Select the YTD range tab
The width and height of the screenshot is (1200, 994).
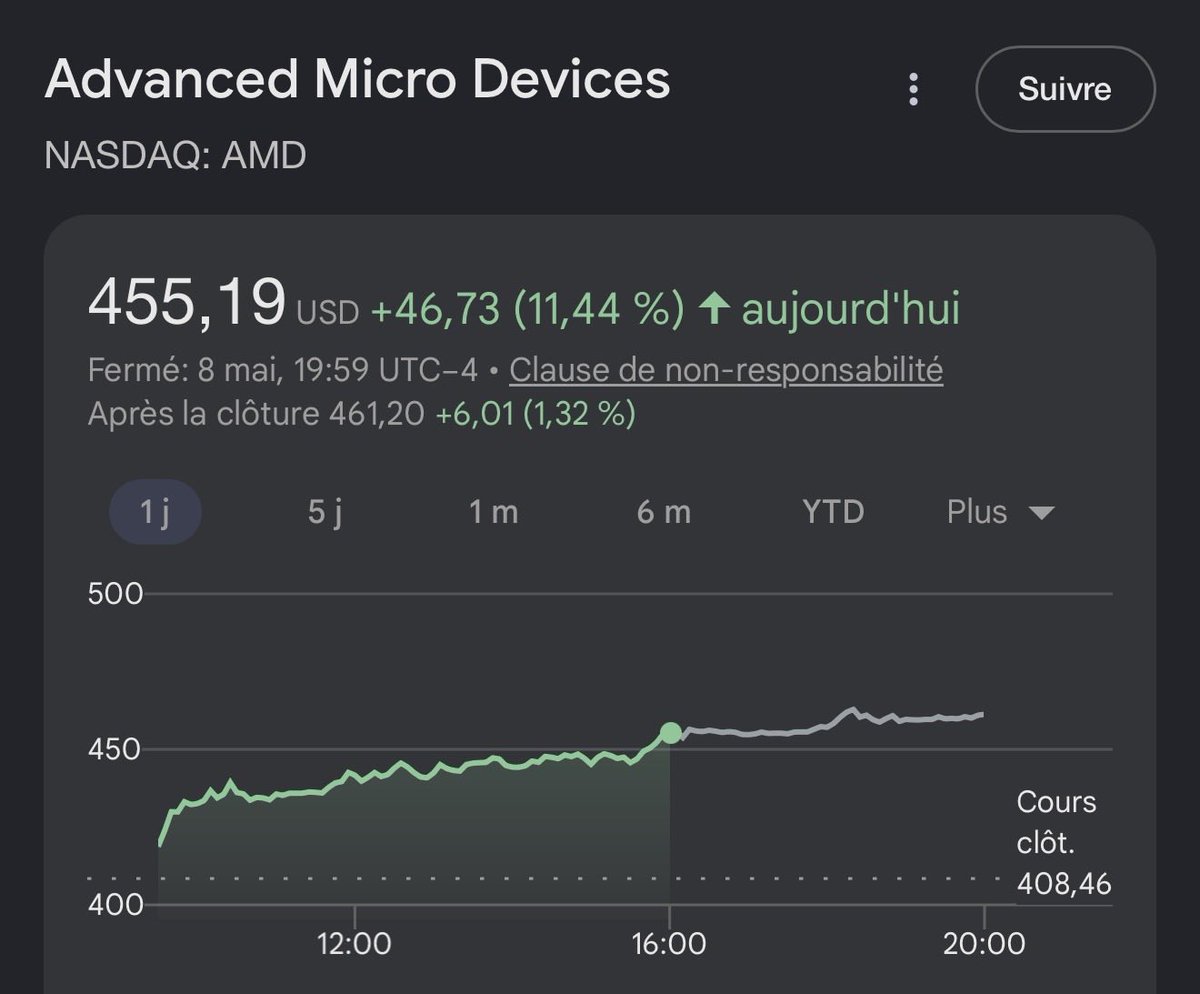[x=833, y=512]
